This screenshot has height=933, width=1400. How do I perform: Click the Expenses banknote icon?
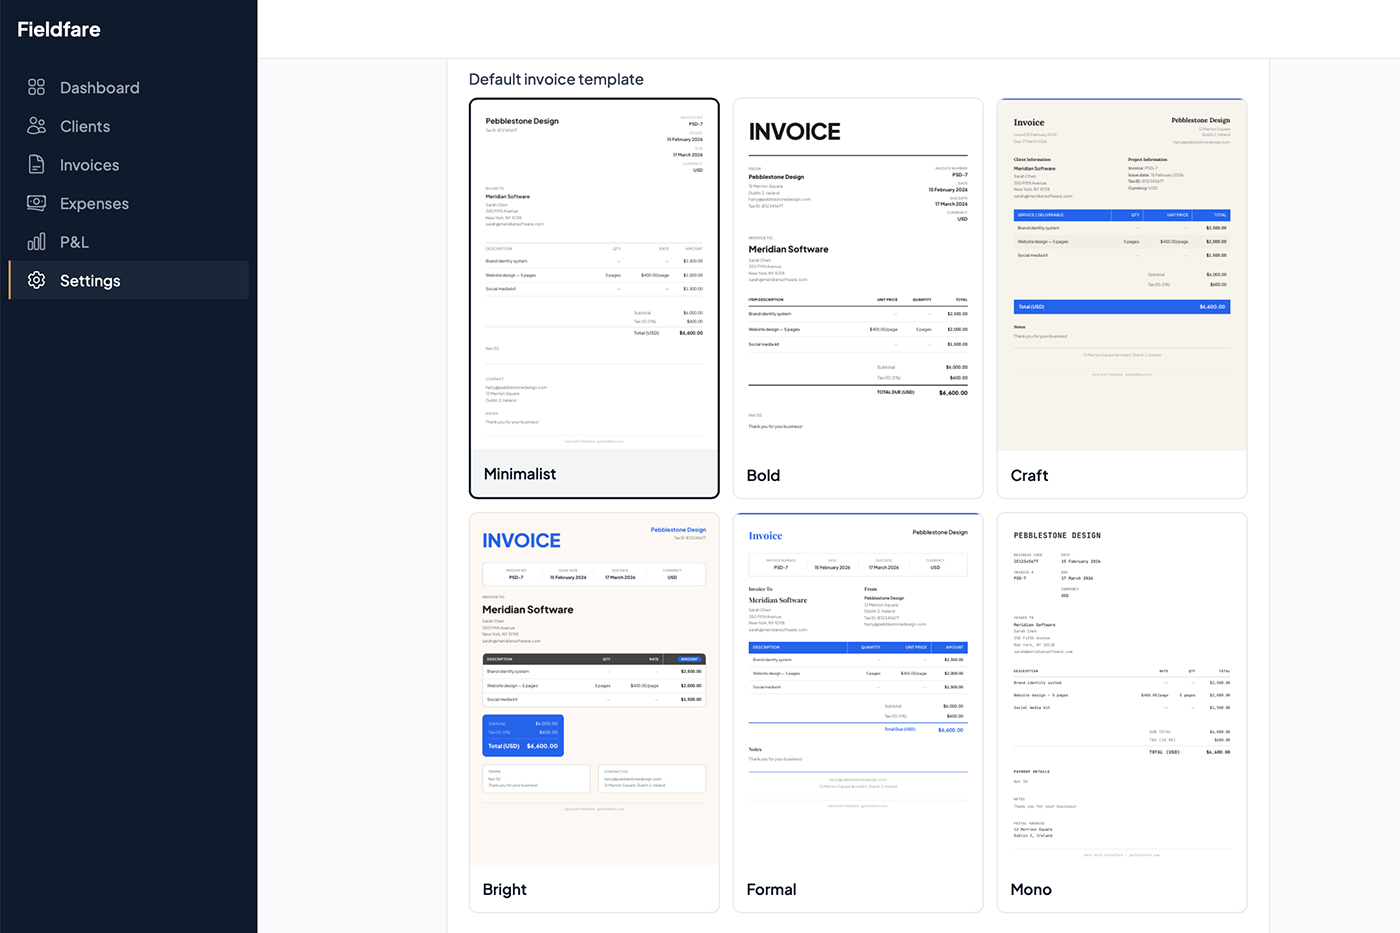[x=37, y=203]
